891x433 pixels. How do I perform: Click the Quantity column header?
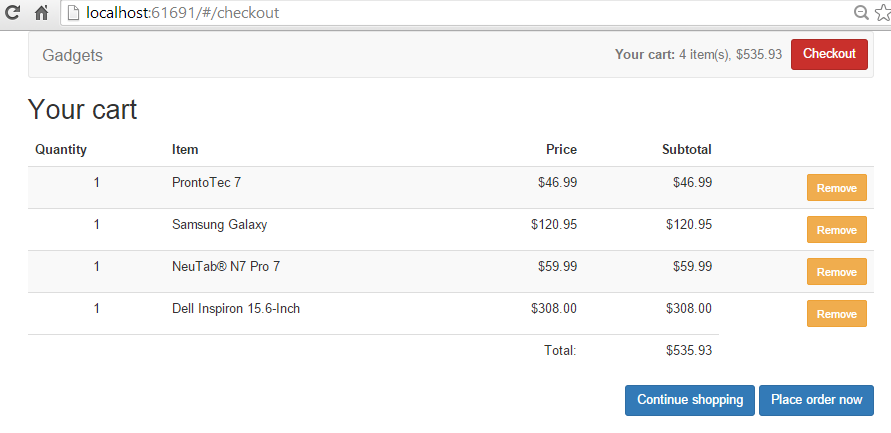point(61,150)
